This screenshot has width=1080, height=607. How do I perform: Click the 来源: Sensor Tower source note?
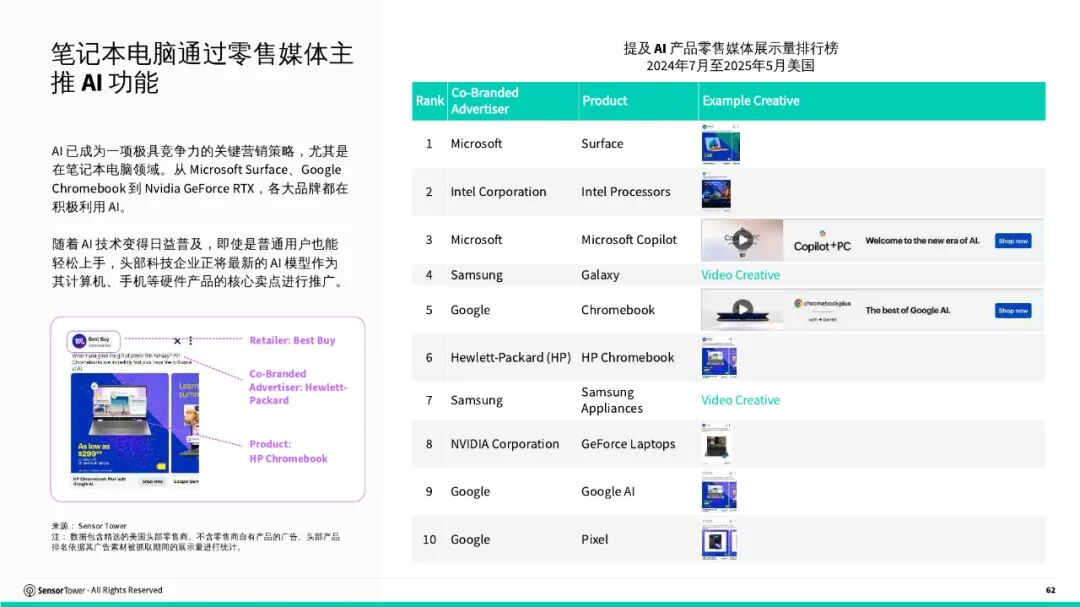(x=89, y=526)
